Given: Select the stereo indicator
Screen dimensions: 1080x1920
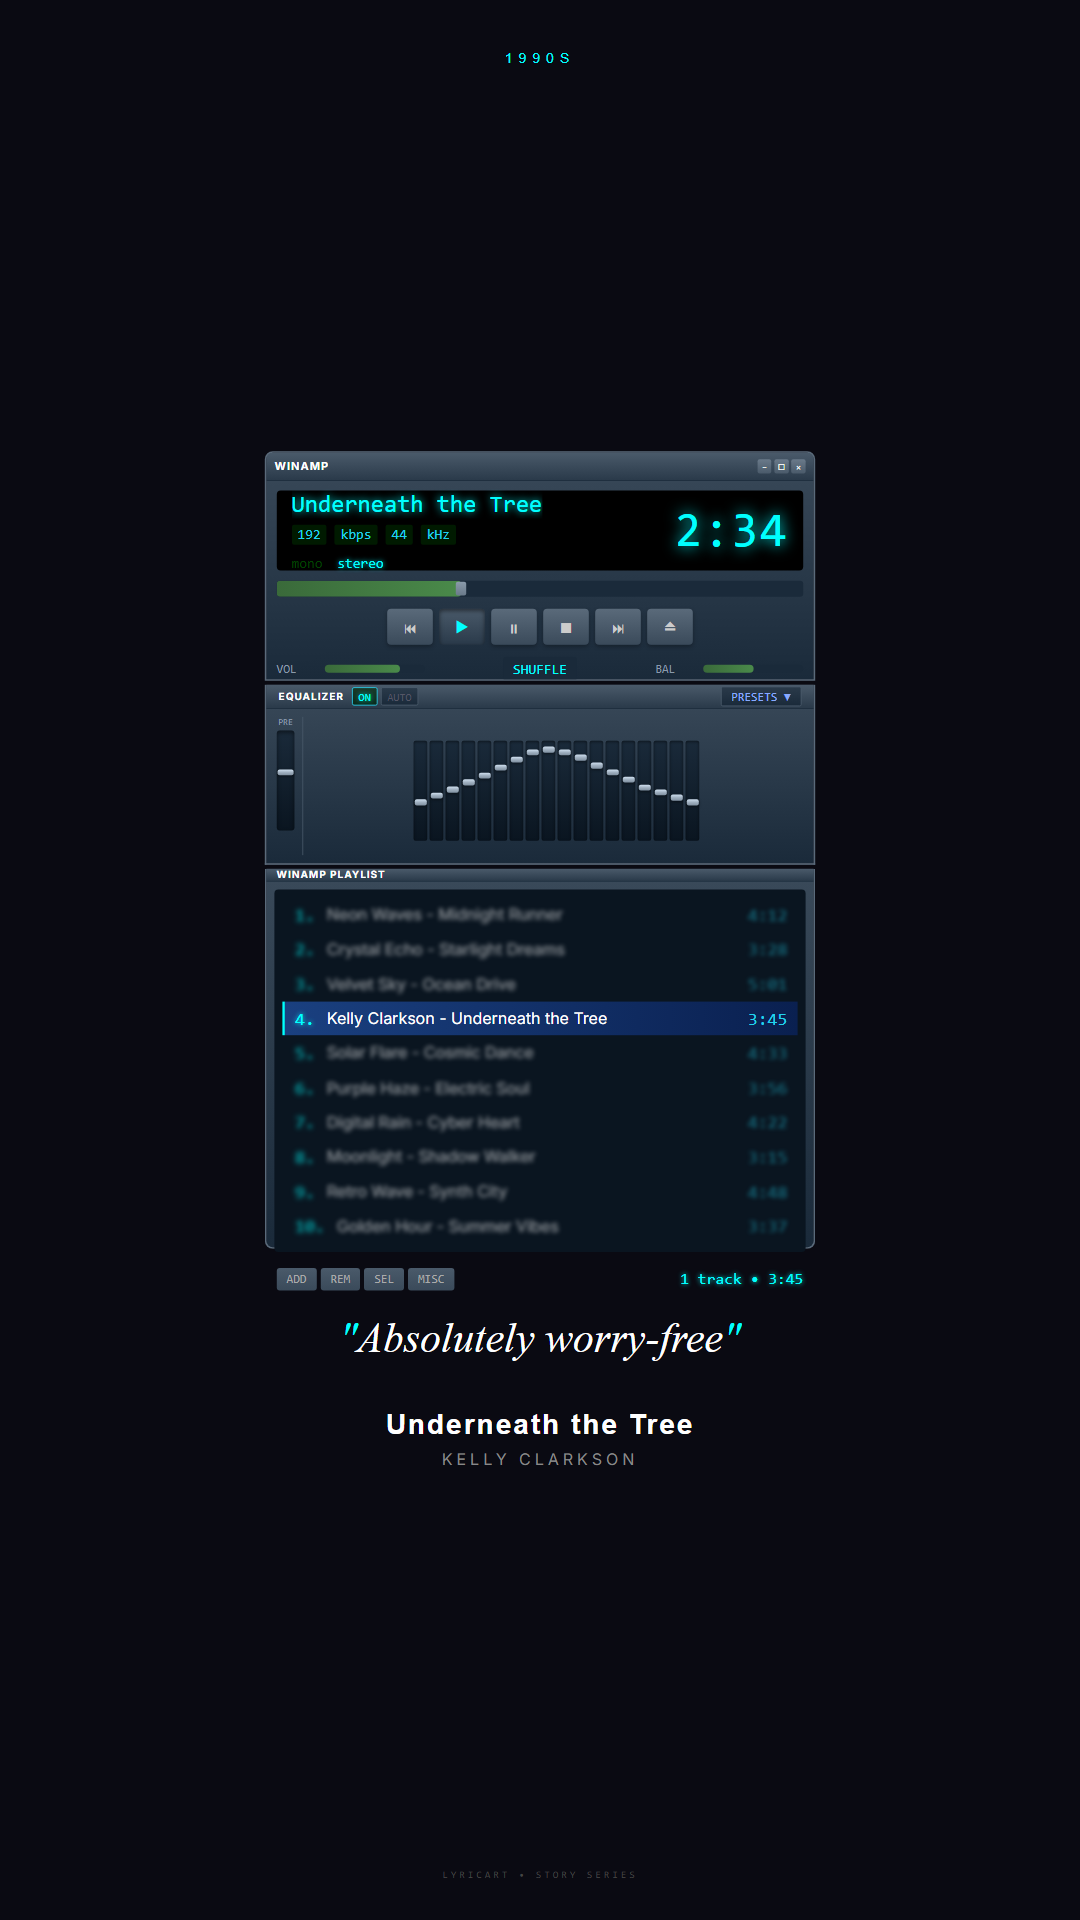Looking at the screenshot, I should coord(361,564).
